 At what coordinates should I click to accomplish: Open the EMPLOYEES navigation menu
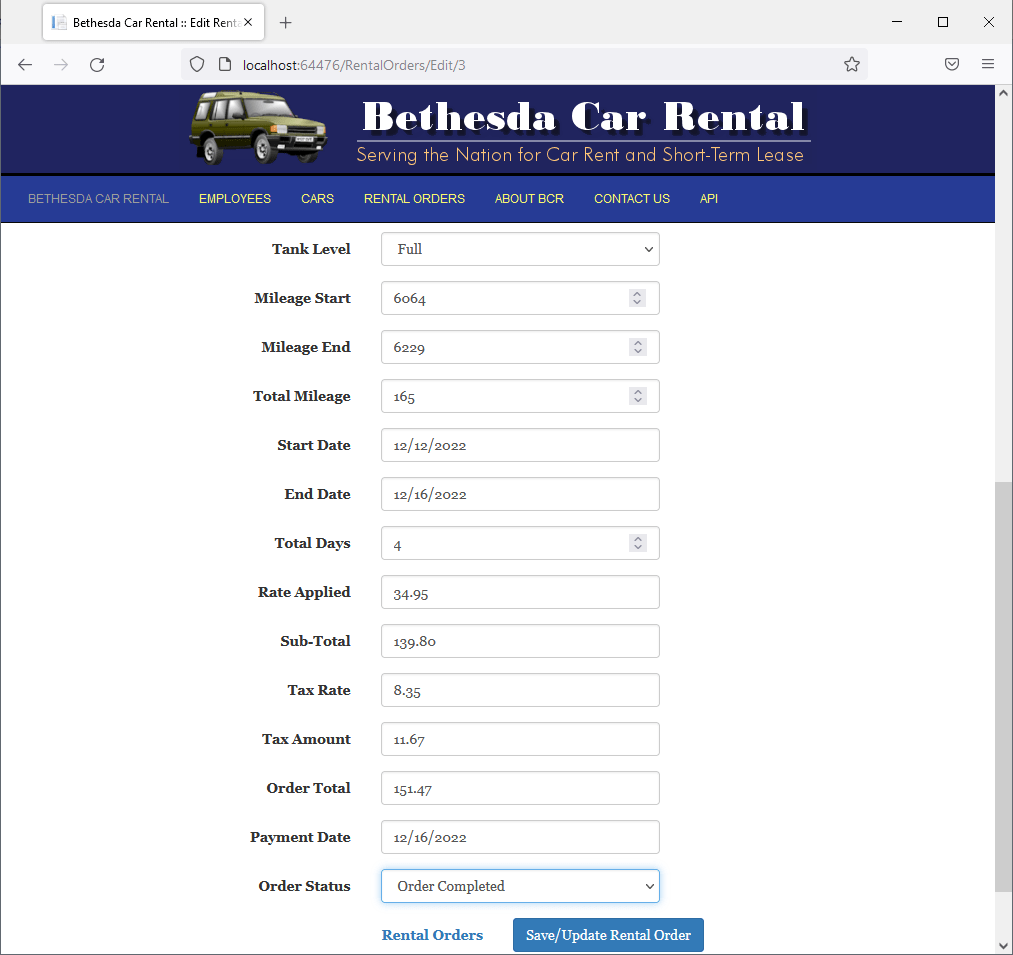click(x=234, y=199)
